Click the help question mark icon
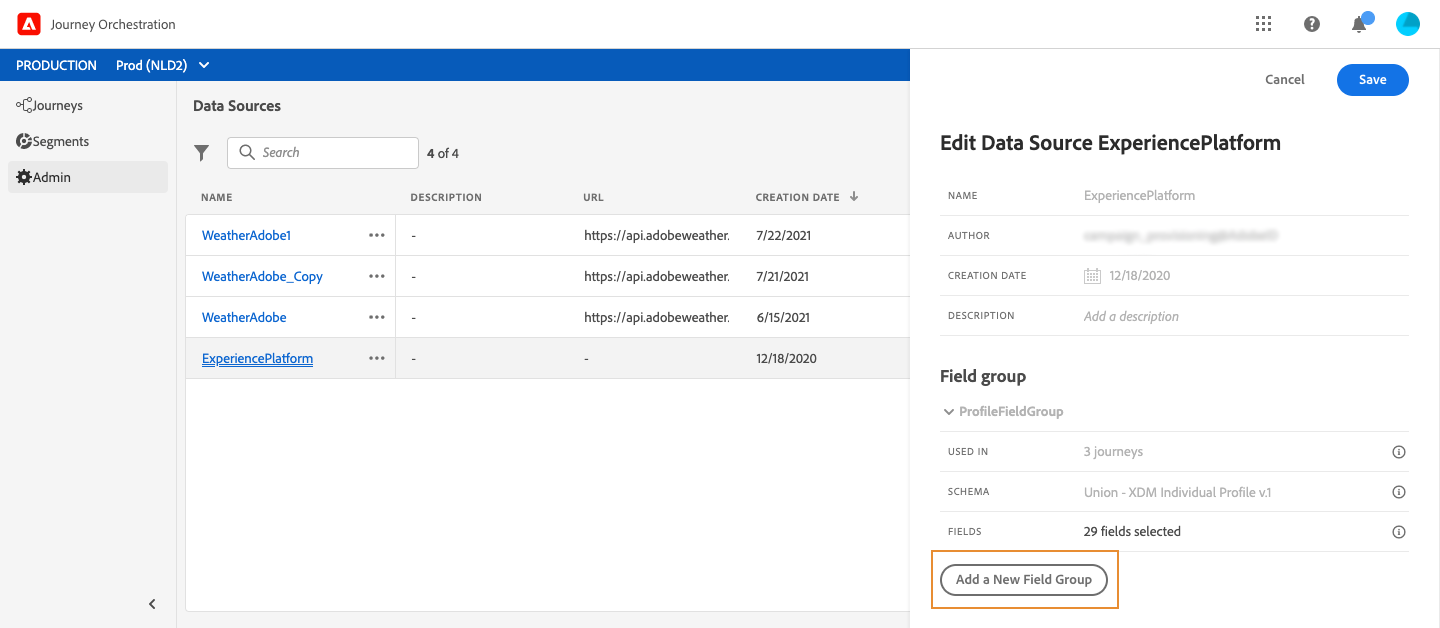The image size is (1440, 628). point(1312,24)
